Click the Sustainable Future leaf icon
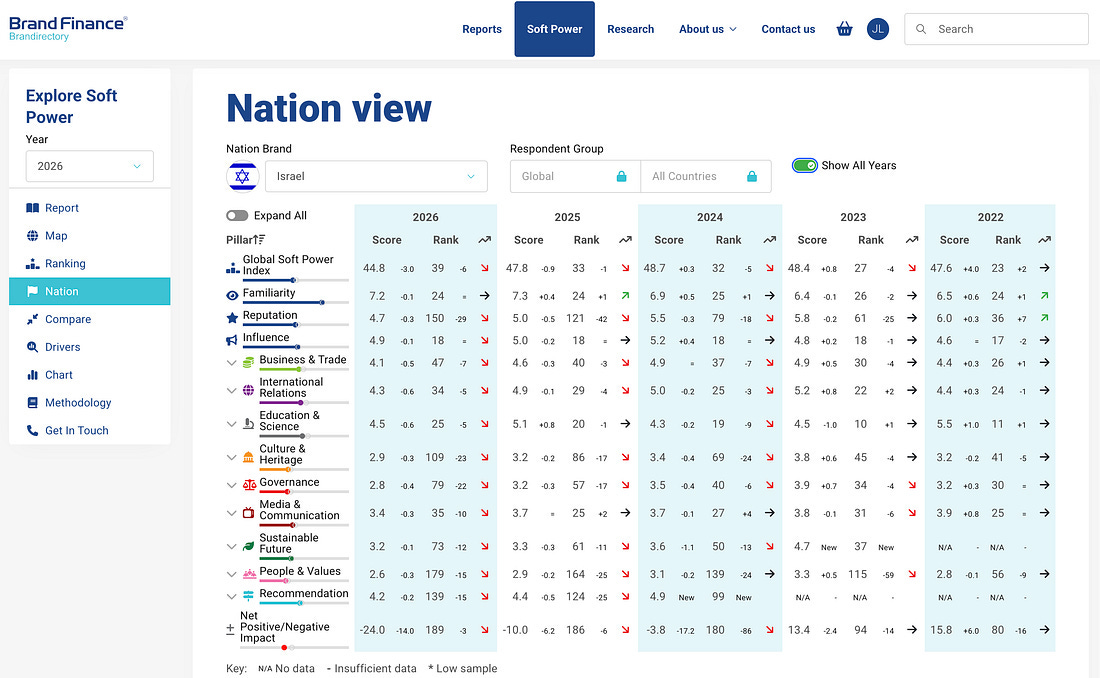The height and width of the screenshot is (678, 1100). (248, 546)
